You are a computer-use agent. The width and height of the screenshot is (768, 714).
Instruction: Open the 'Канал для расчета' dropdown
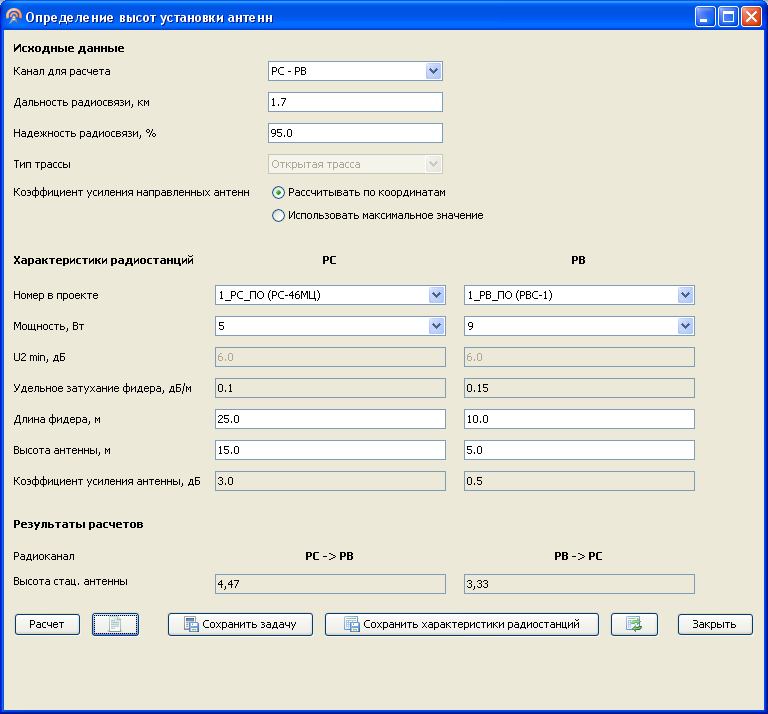coord(433,71)
